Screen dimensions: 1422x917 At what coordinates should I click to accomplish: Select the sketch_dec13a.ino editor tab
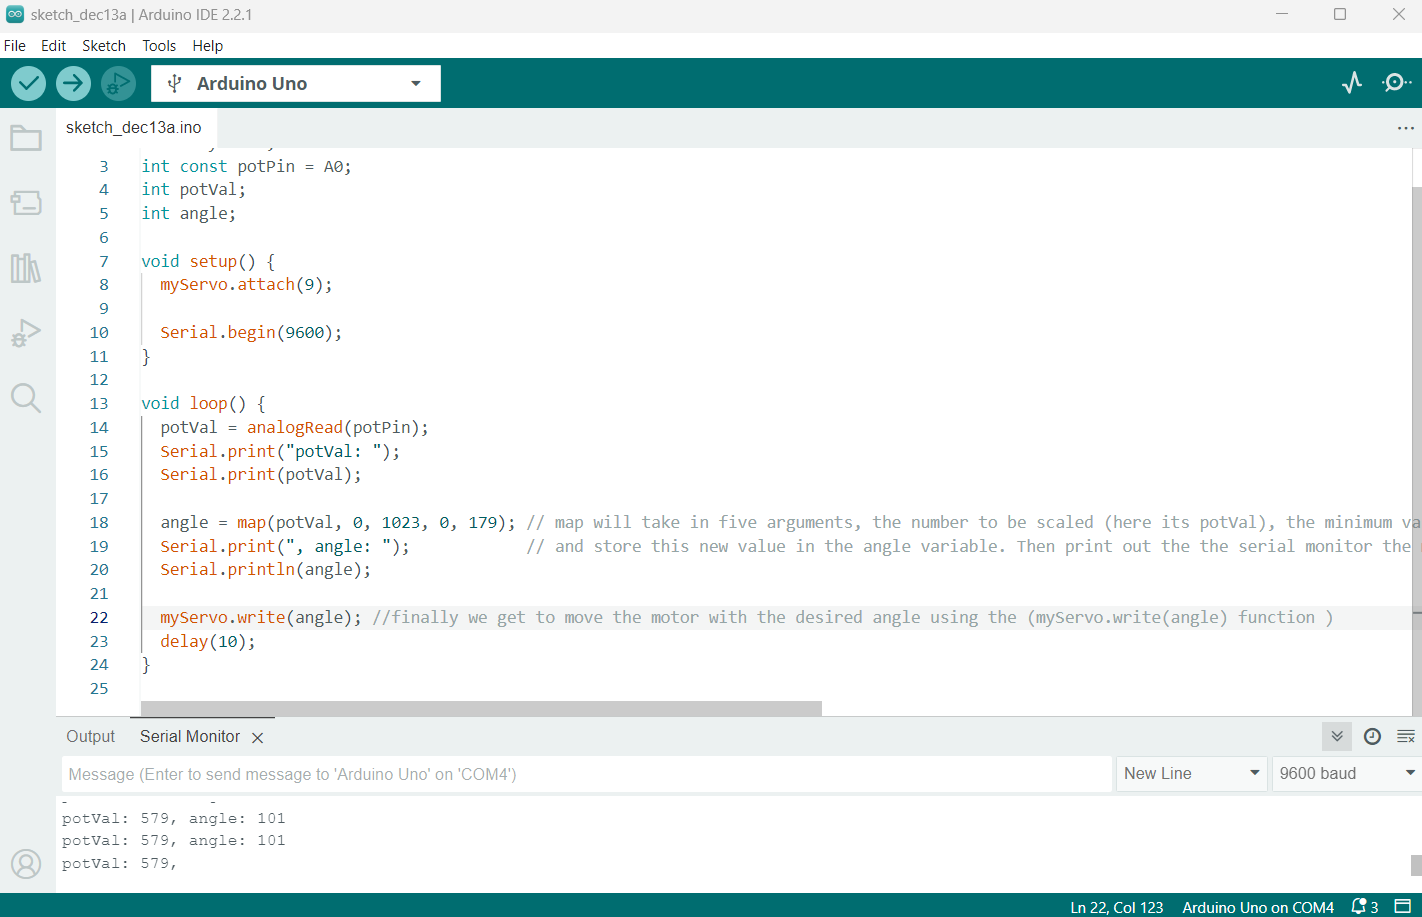[134, 128]
